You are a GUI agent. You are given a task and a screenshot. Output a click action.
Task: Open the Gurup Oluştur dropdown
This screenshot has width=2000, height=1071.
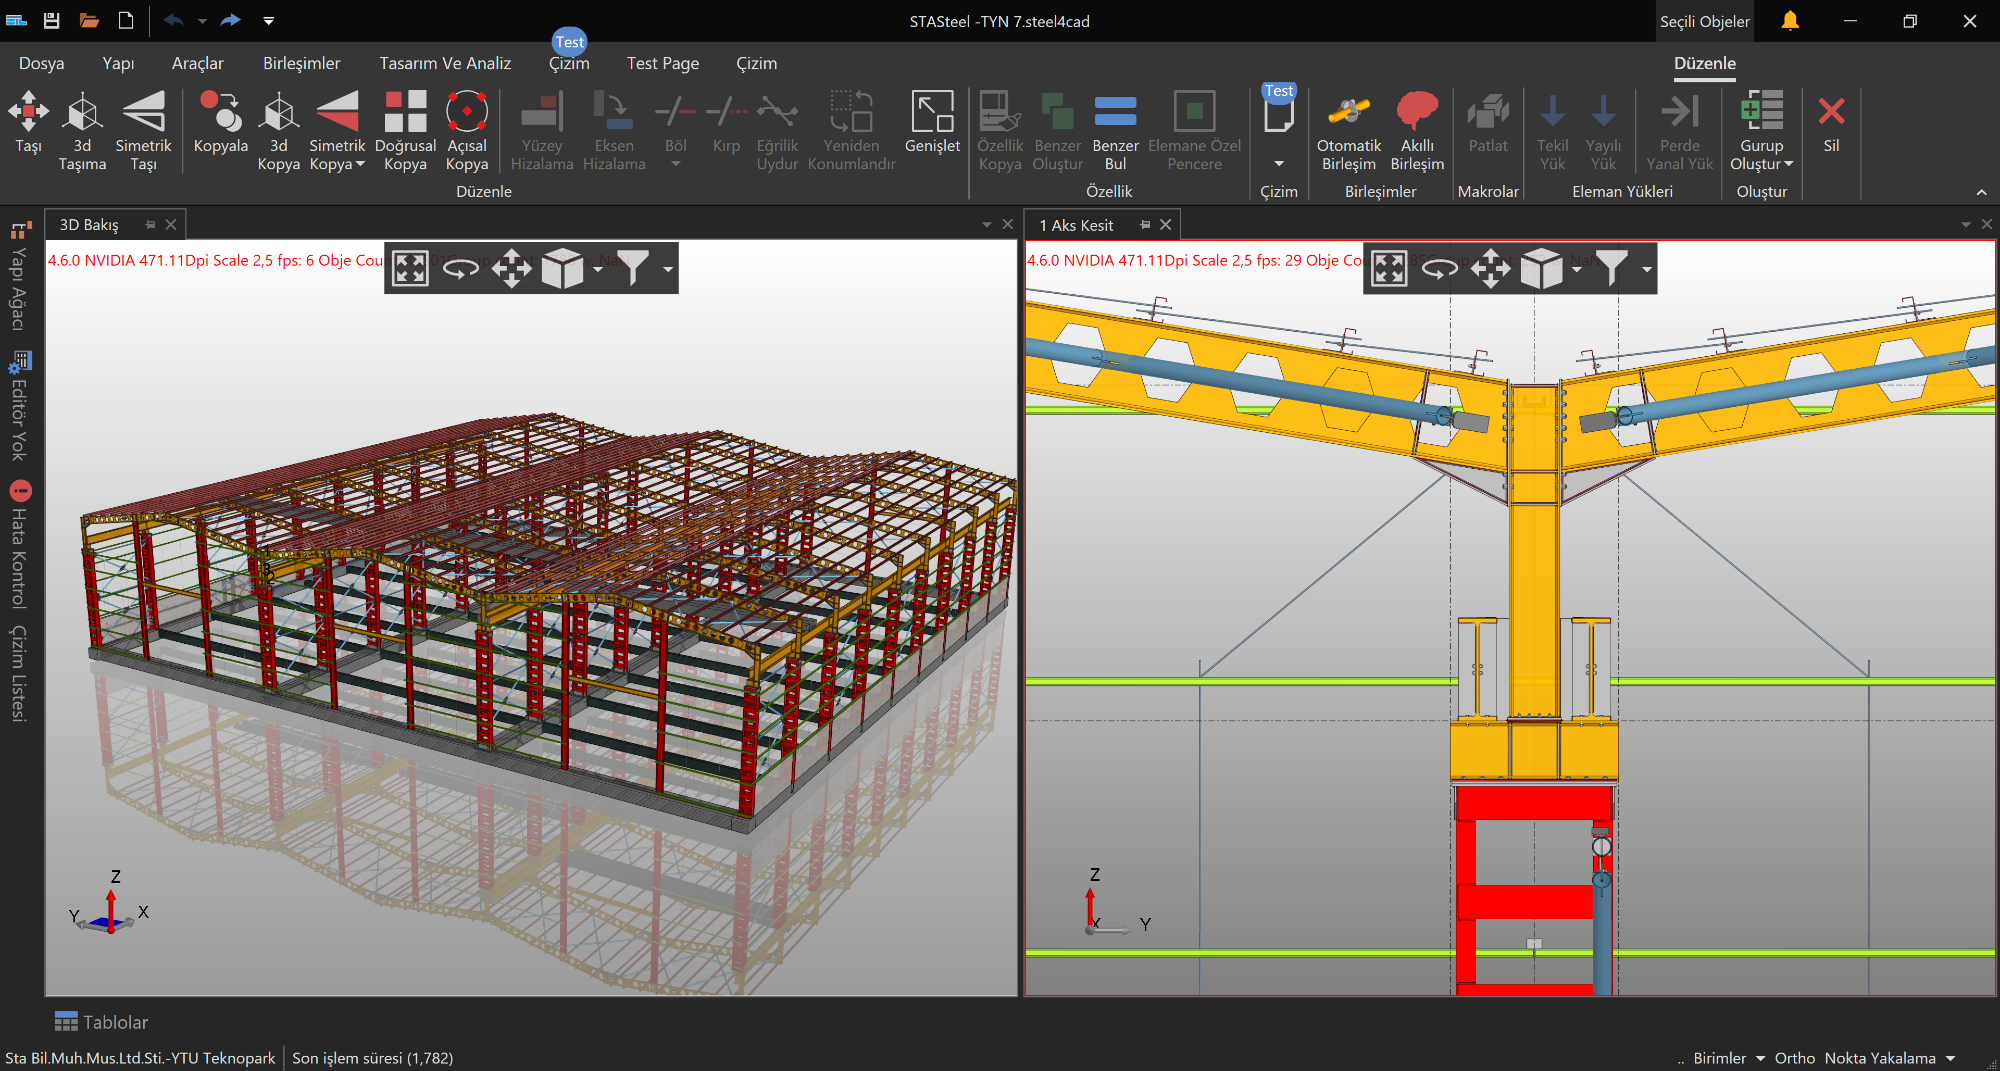pos(1788,165)
